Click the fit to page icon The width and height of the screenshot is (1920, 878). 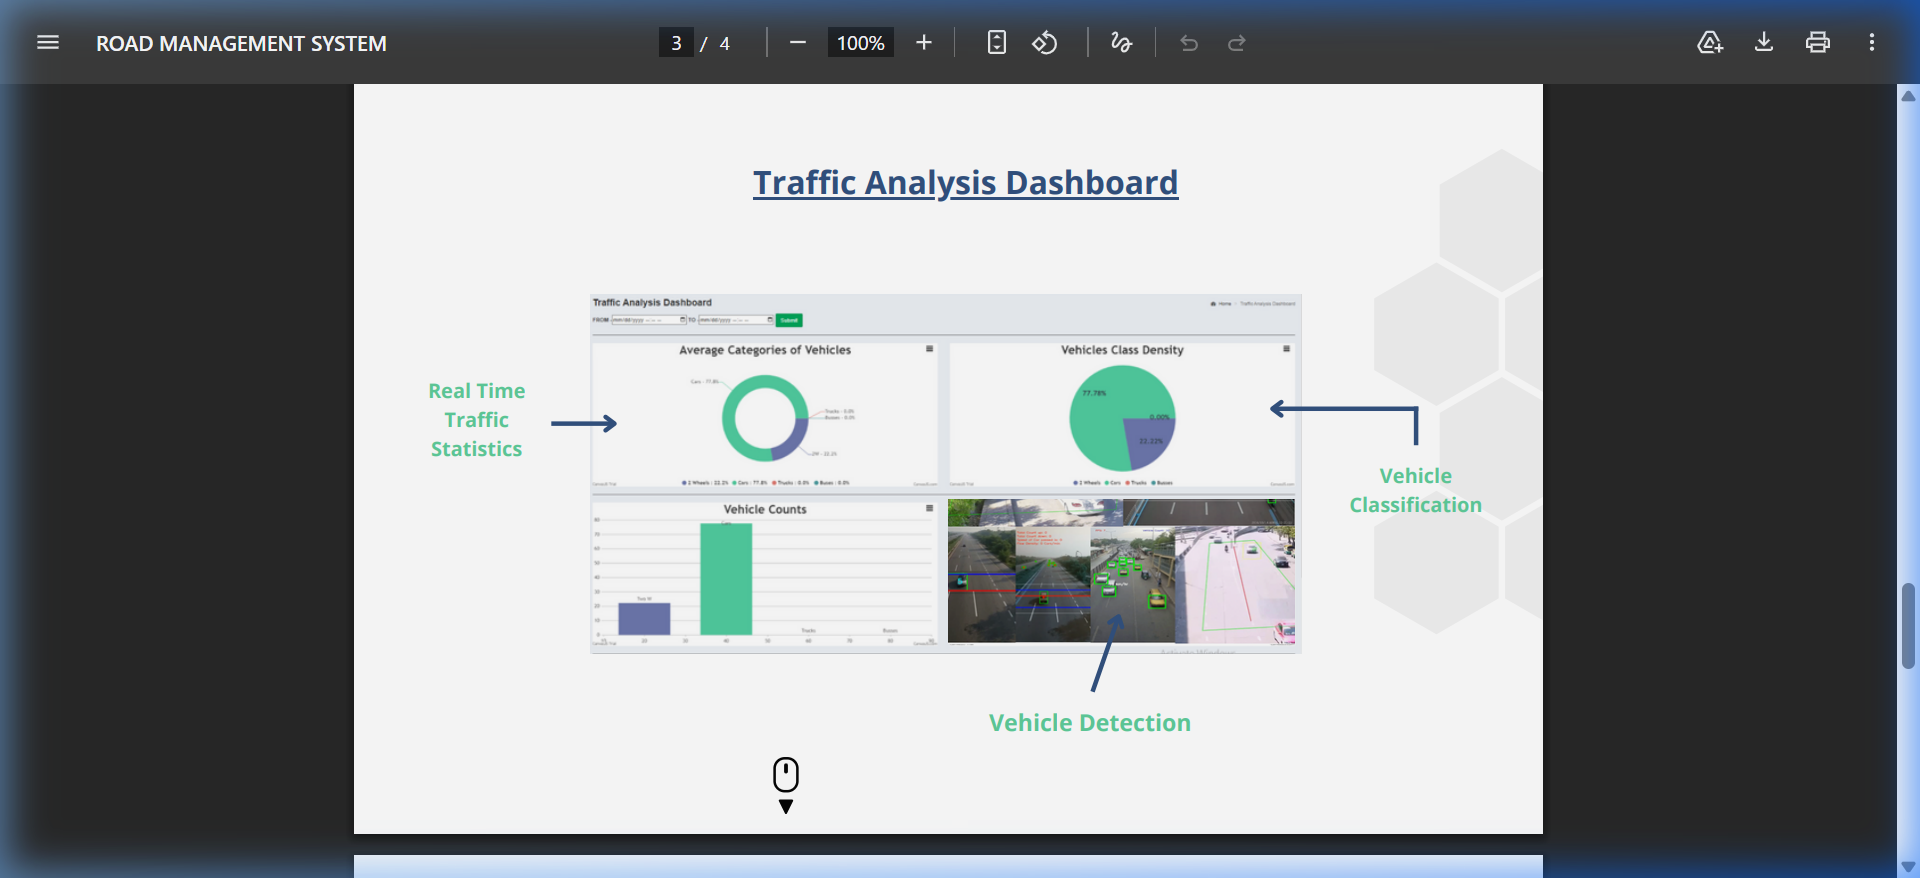coord(996,42)
